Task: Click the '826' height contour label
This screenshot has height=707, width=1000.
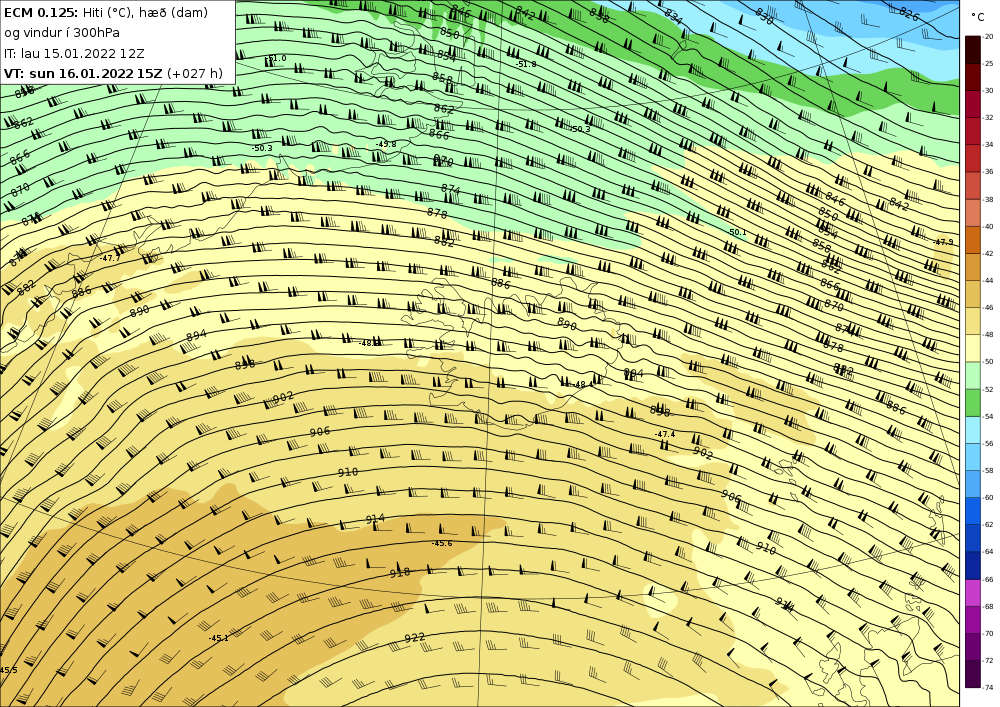Action: point(909,13)
